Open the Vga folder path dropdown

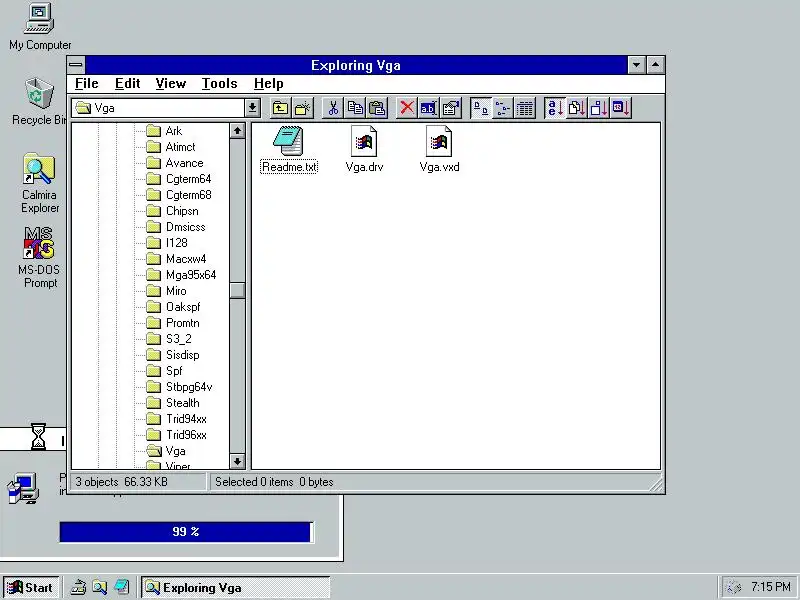[252, 108]
